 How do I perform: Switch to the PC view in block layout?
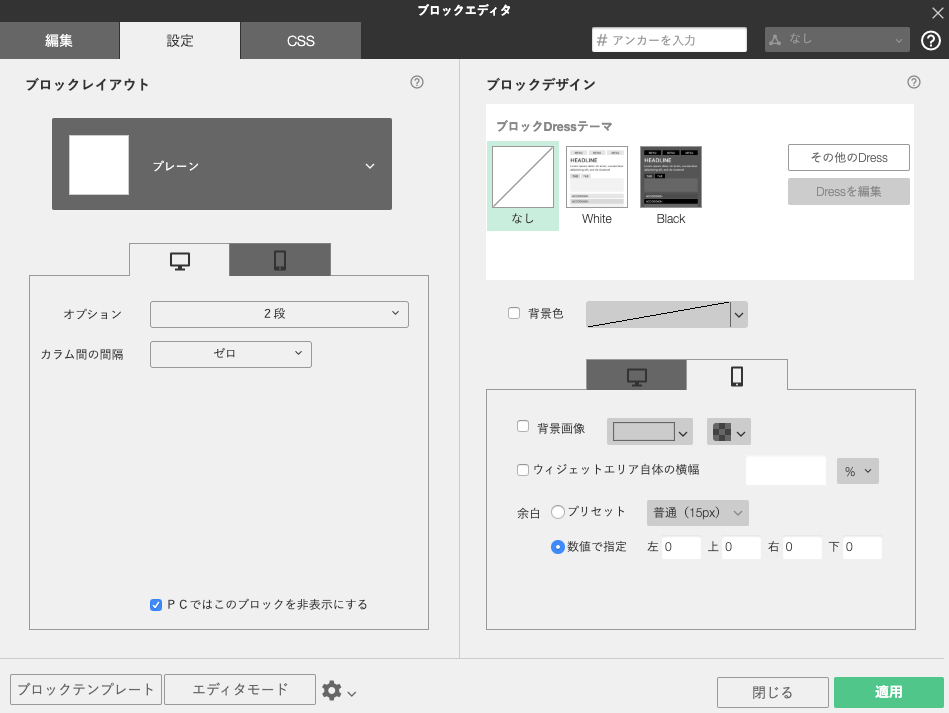click(x=179, y=259)
